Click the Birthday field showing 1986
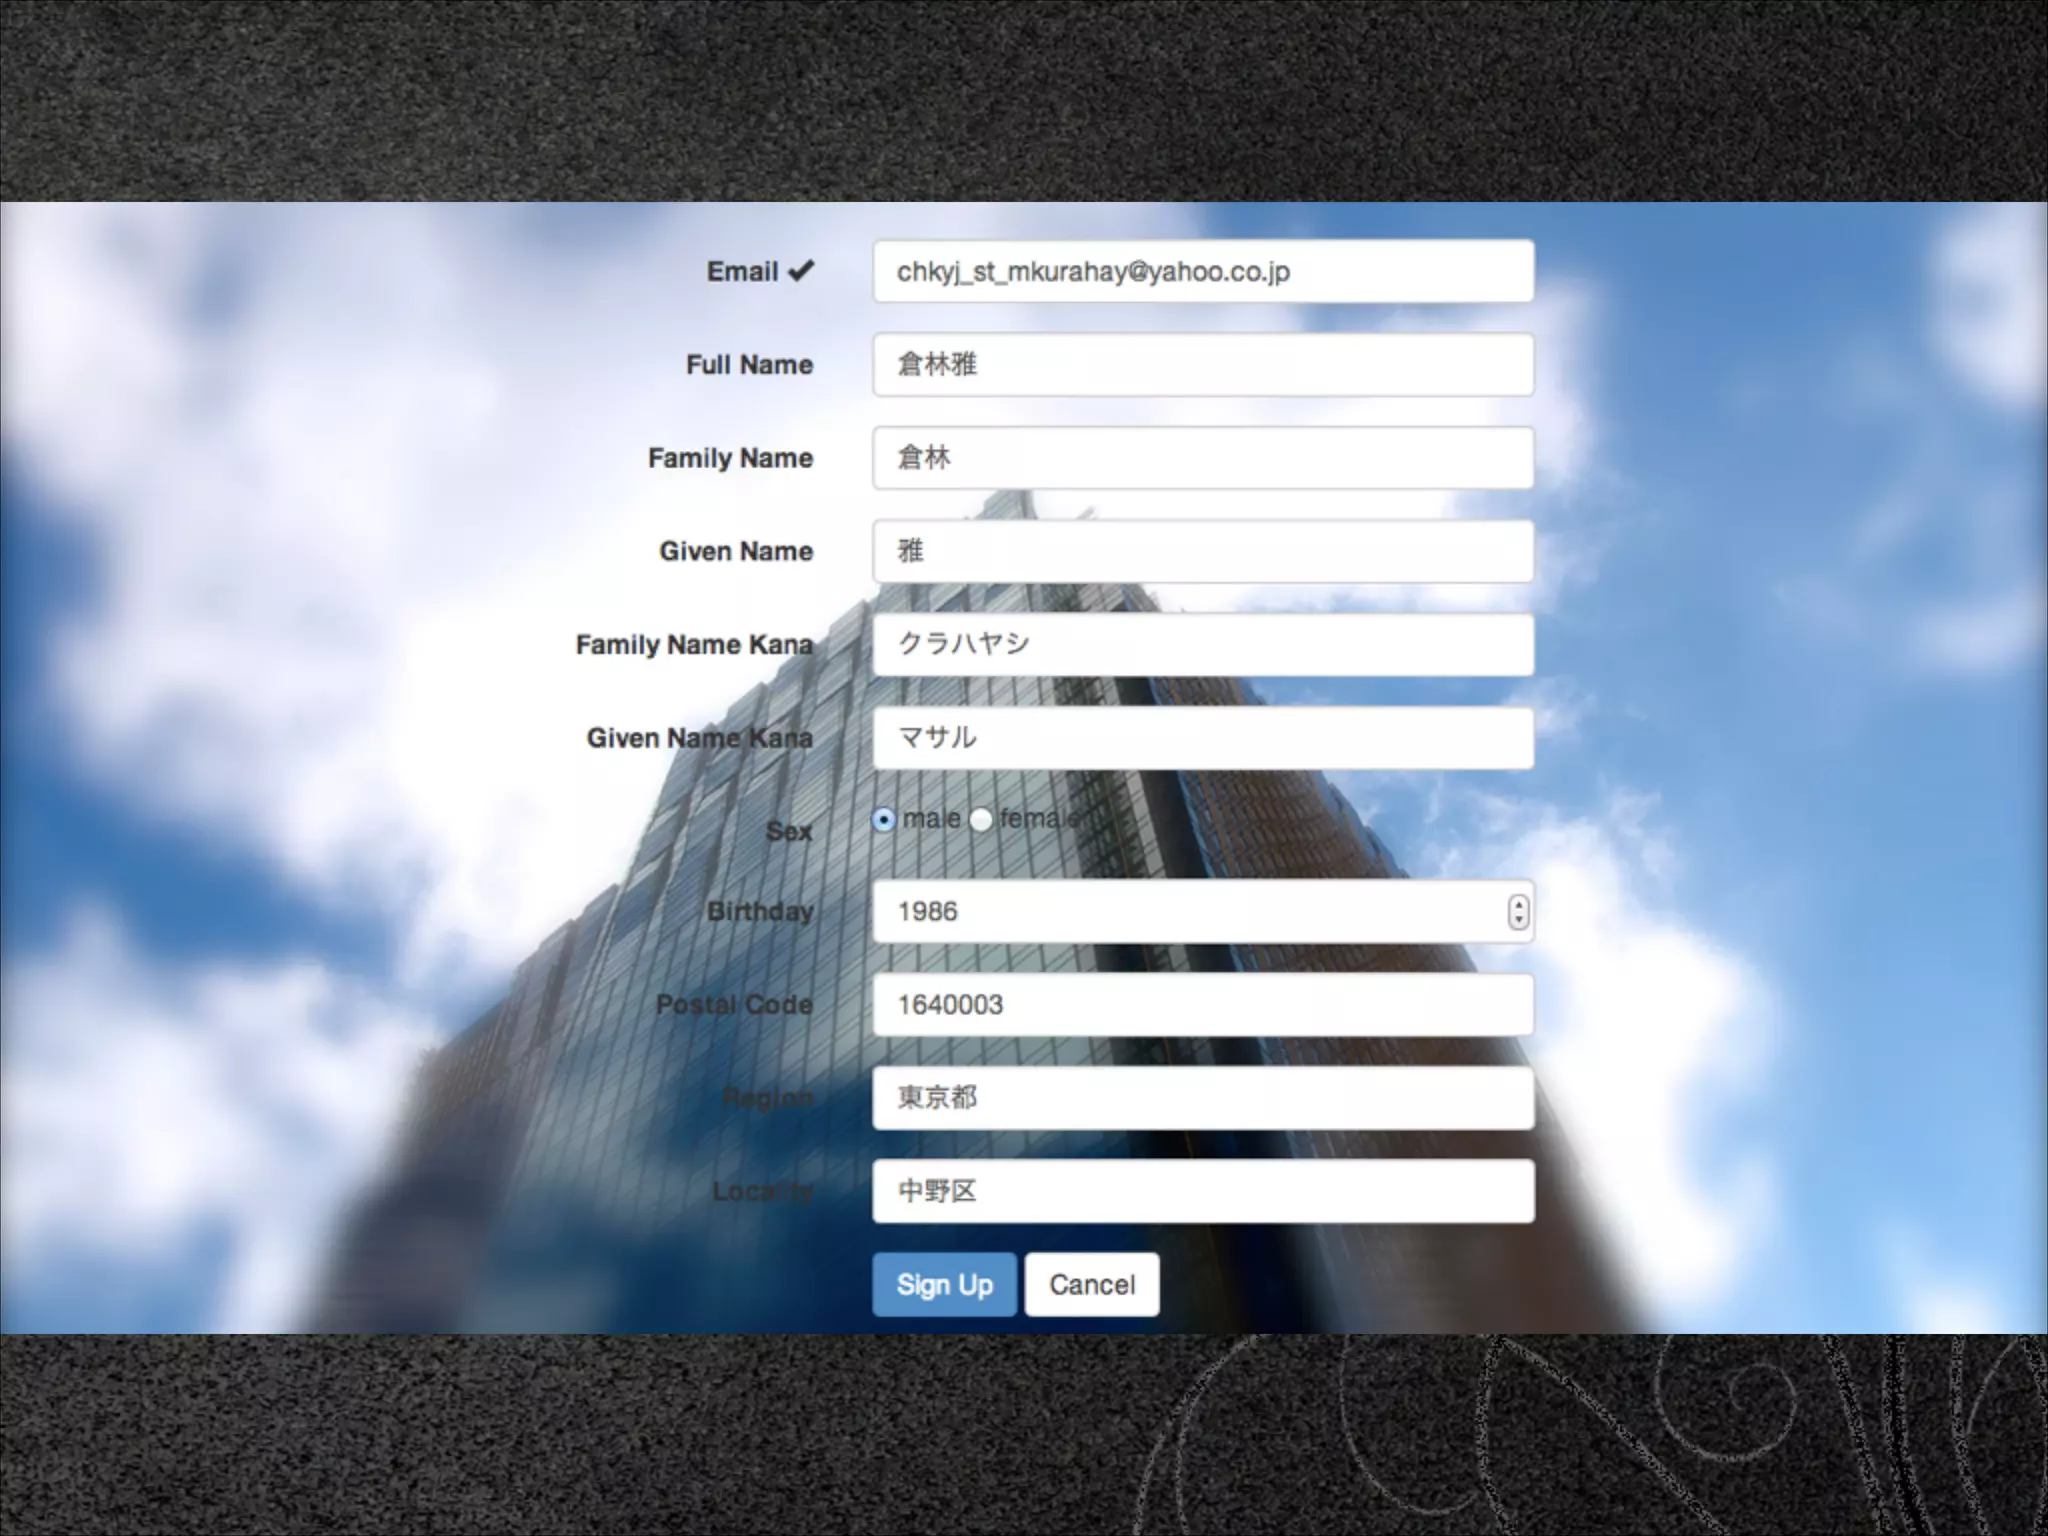Viewport: 2048px width, 1536px height. (x=1203, y=911)
